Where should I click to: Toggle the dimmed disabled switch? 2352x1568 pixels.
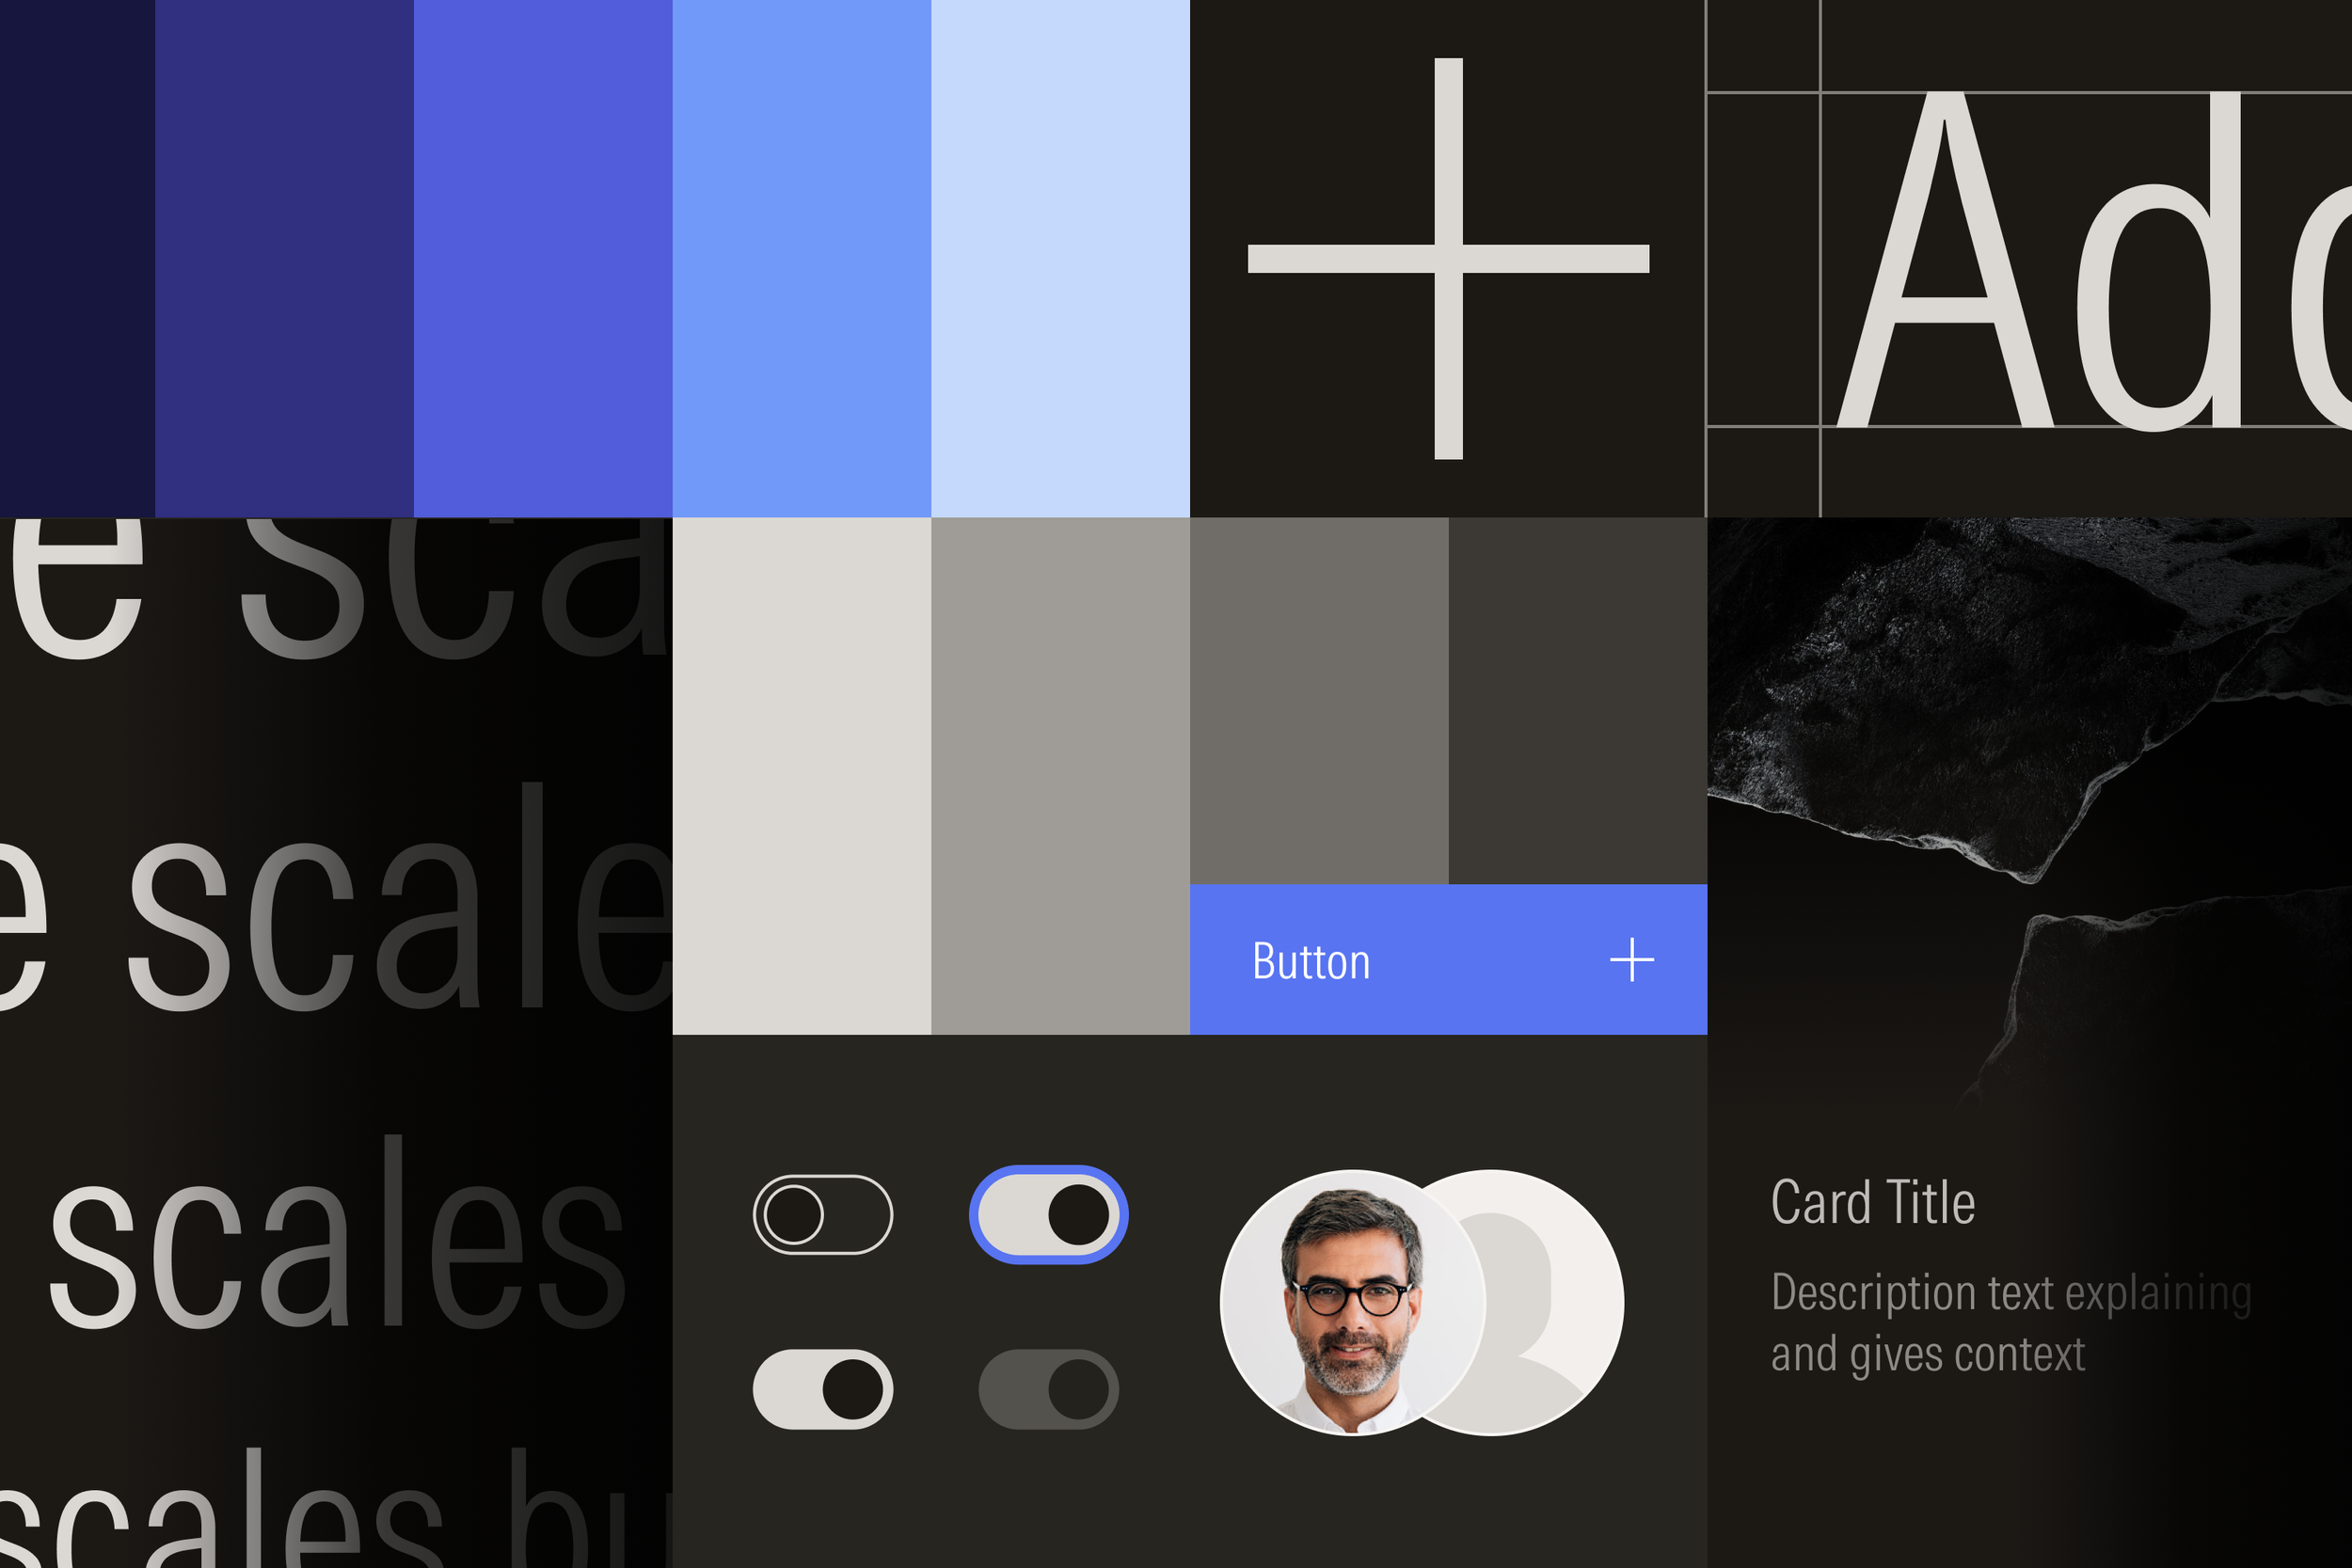(1048, 1389)
